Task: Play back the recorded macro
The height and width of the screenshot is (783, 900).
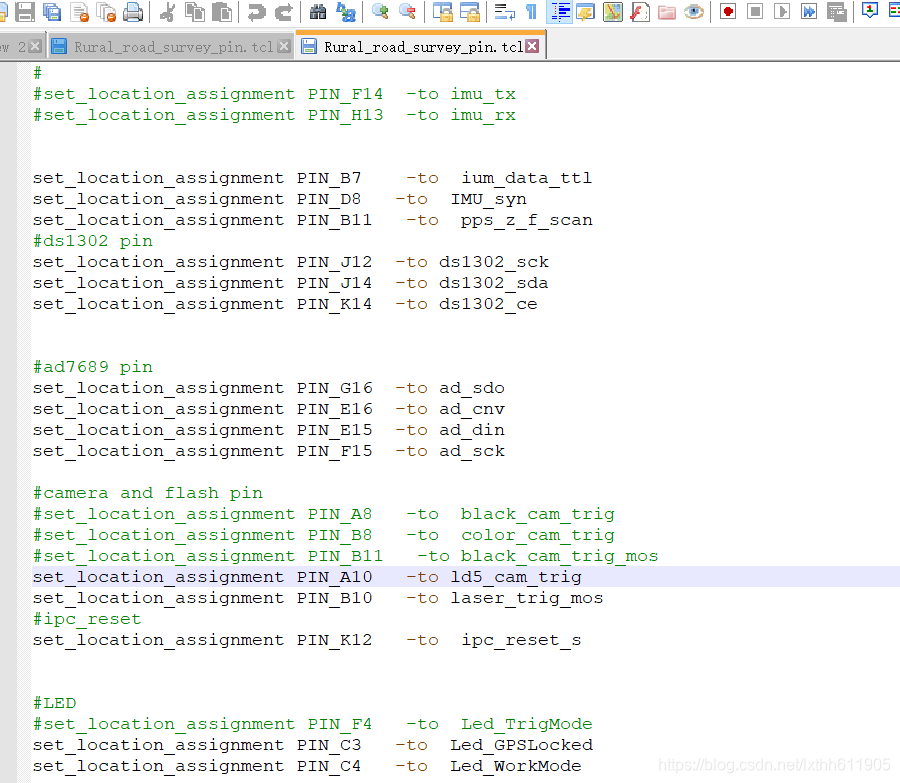Action: [782, 11]
